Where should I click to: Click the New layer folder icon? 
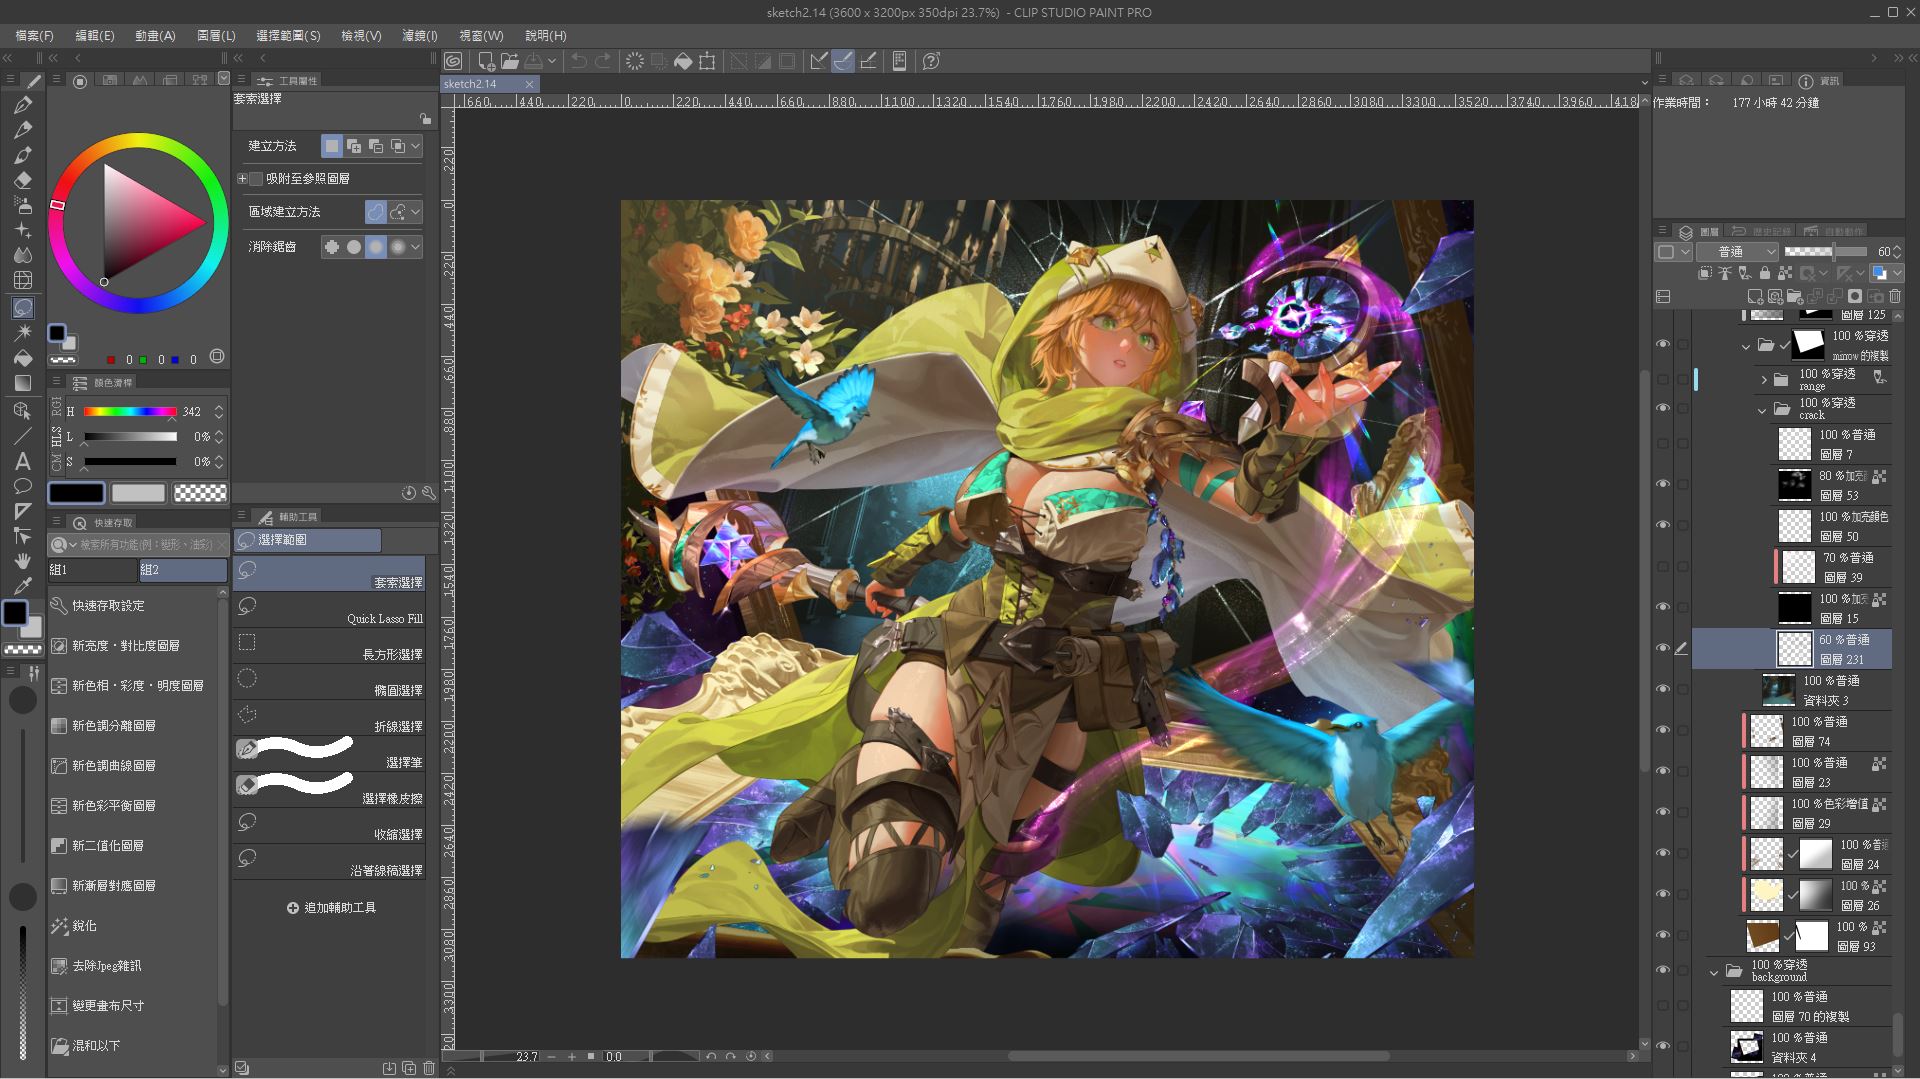coord(1795,296)
